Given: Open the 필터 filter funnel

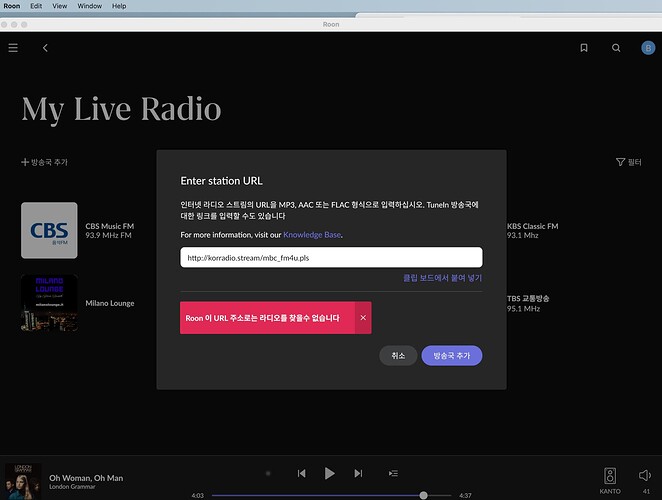Looking at the screenshot, I should (629, 162).
